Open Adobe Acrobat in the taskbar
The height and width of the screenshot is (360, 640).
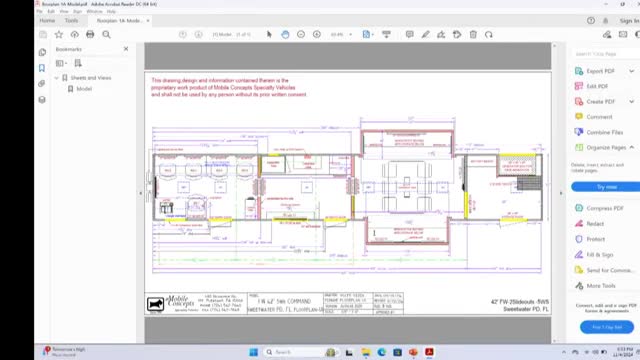coord(429,352)
